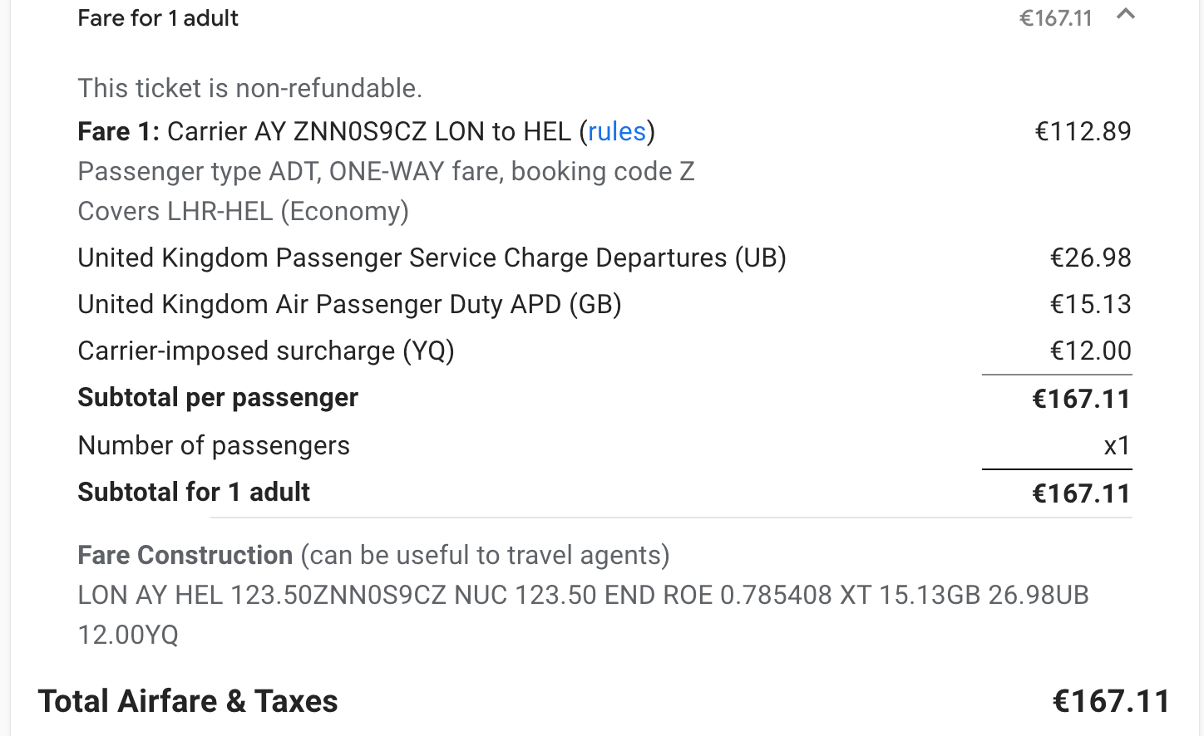This screenshot has width=1204, height=736.
Task: Click the Fare Construction heading
Action: coord(185,555)
